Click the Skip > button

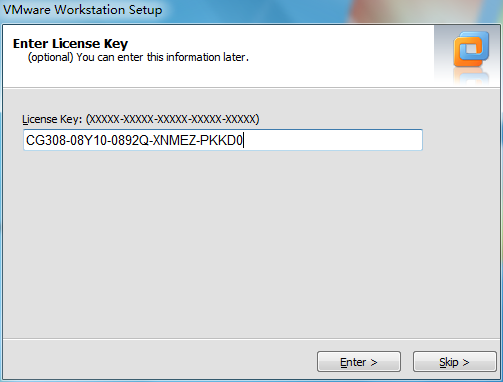tap(455, 361)
